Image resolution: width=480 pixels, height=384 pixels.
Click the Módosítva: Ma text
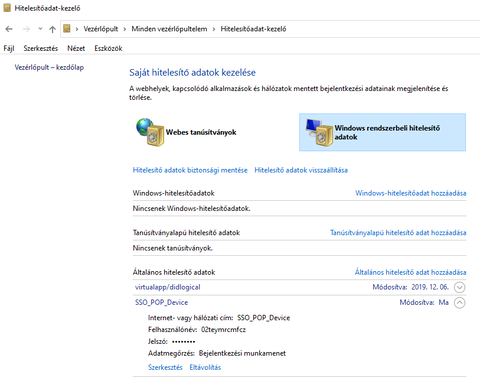[x=424, y=302]
